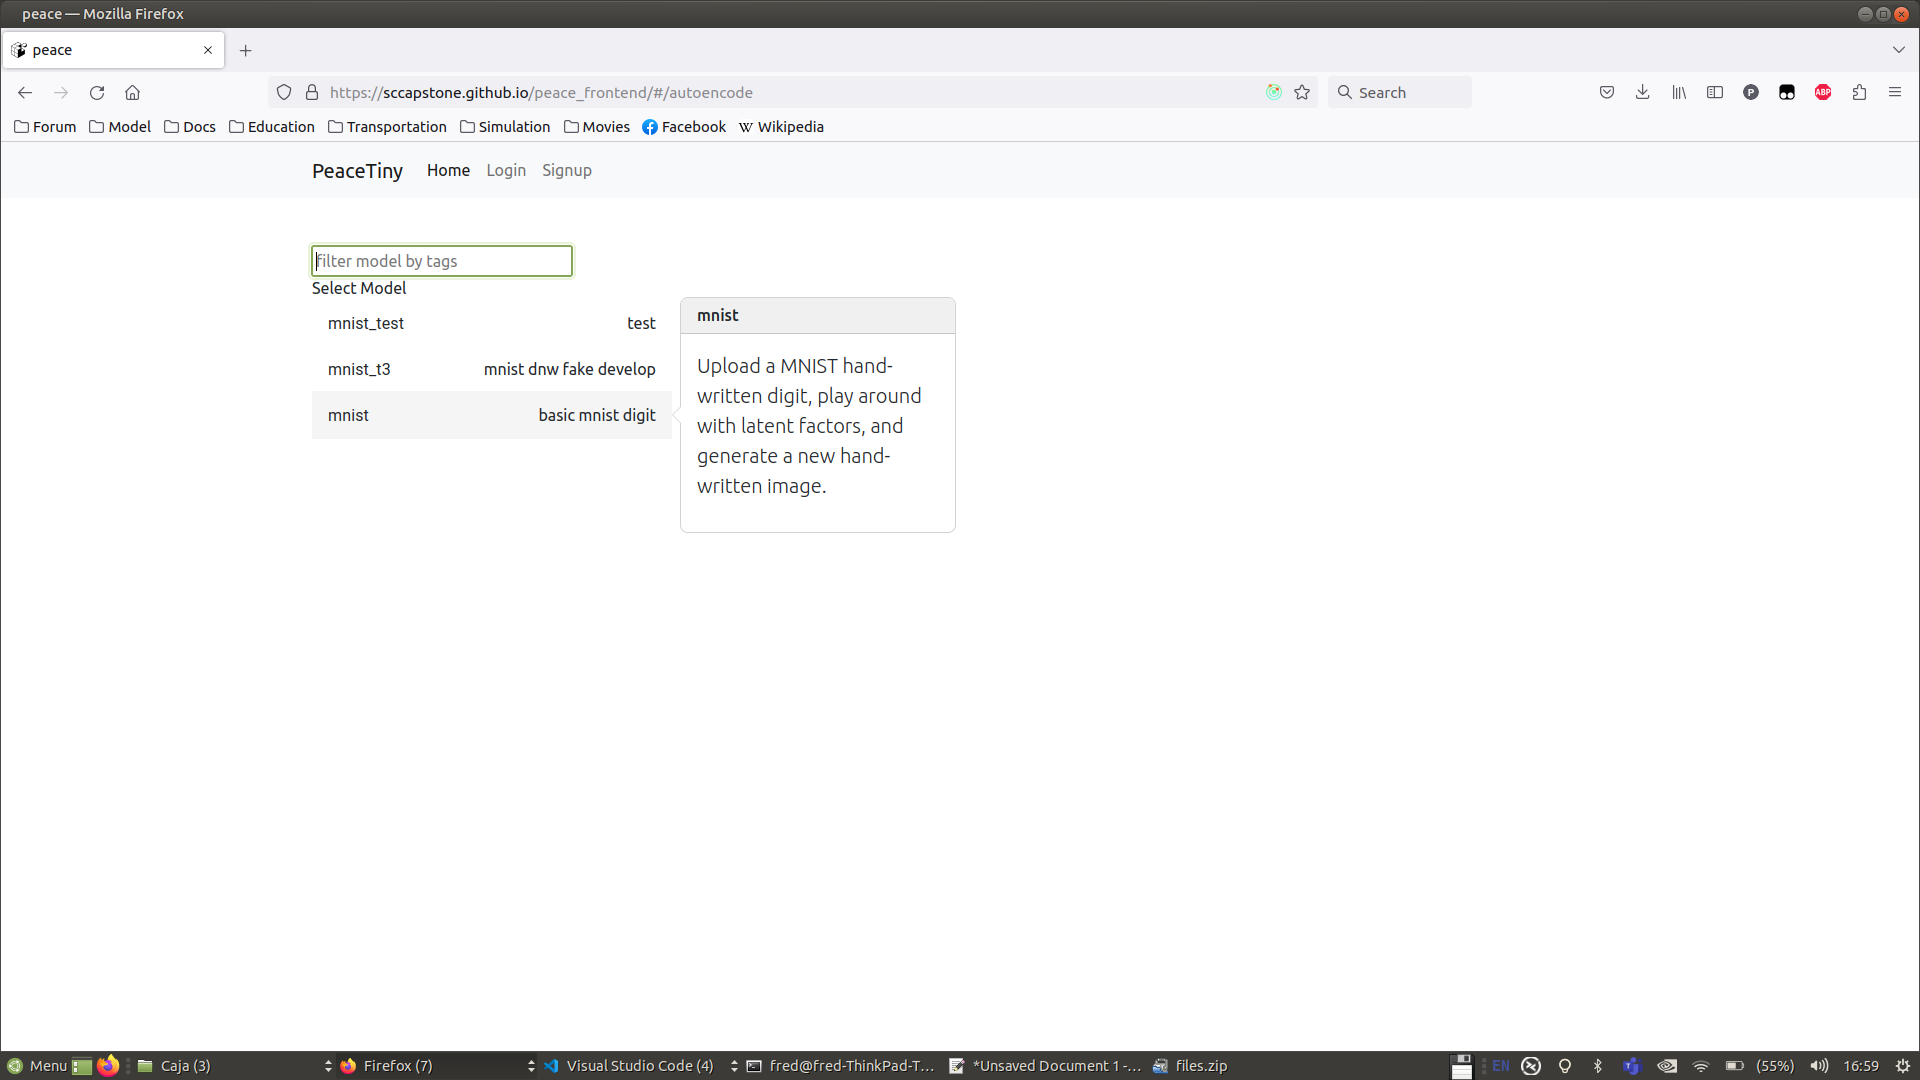Click the Home navigation menu item

click(448, 169)
